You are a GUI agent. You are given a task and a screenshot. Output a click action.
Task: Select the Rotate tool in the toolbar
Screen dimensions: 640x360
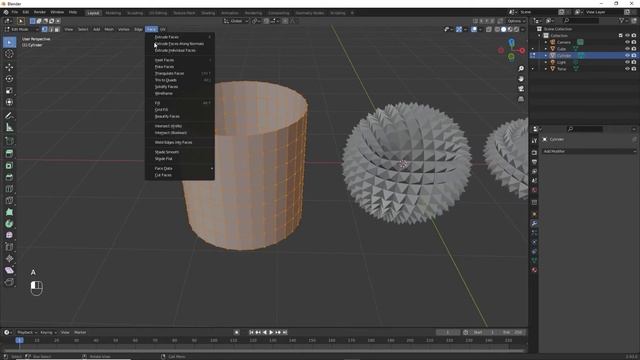click(9, 78)
